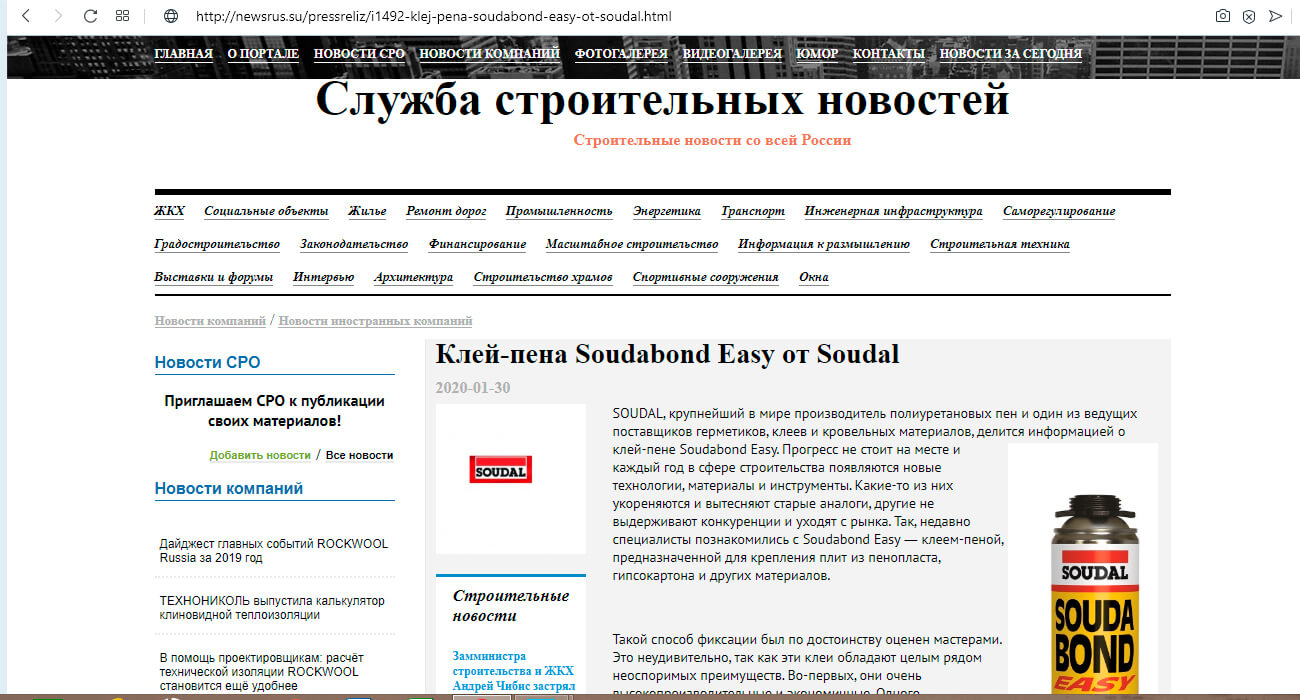Open КОНТАКТЫ menu item
This screenshot has width=1300, height=700.
(x=889, y=54)
